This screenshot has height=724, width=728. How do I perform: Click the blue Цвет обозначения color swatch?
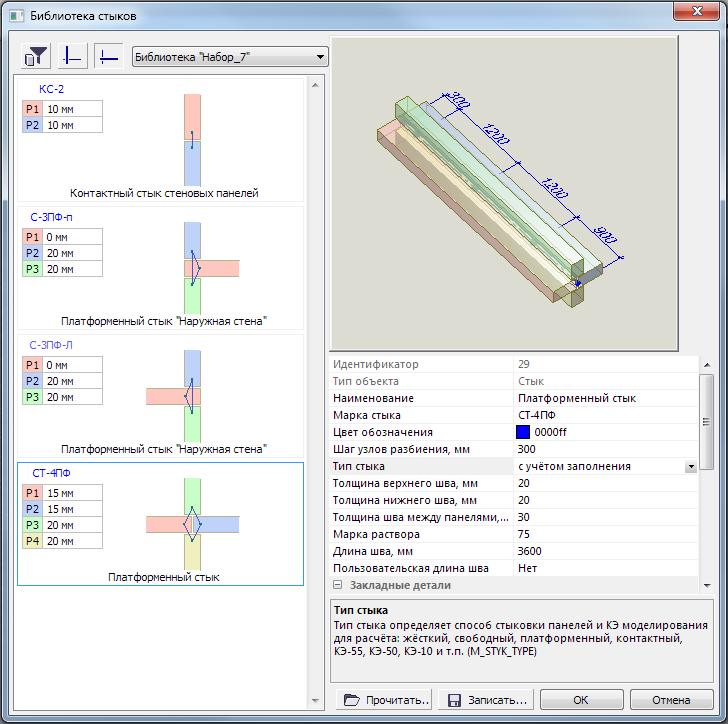pos(523,432)
